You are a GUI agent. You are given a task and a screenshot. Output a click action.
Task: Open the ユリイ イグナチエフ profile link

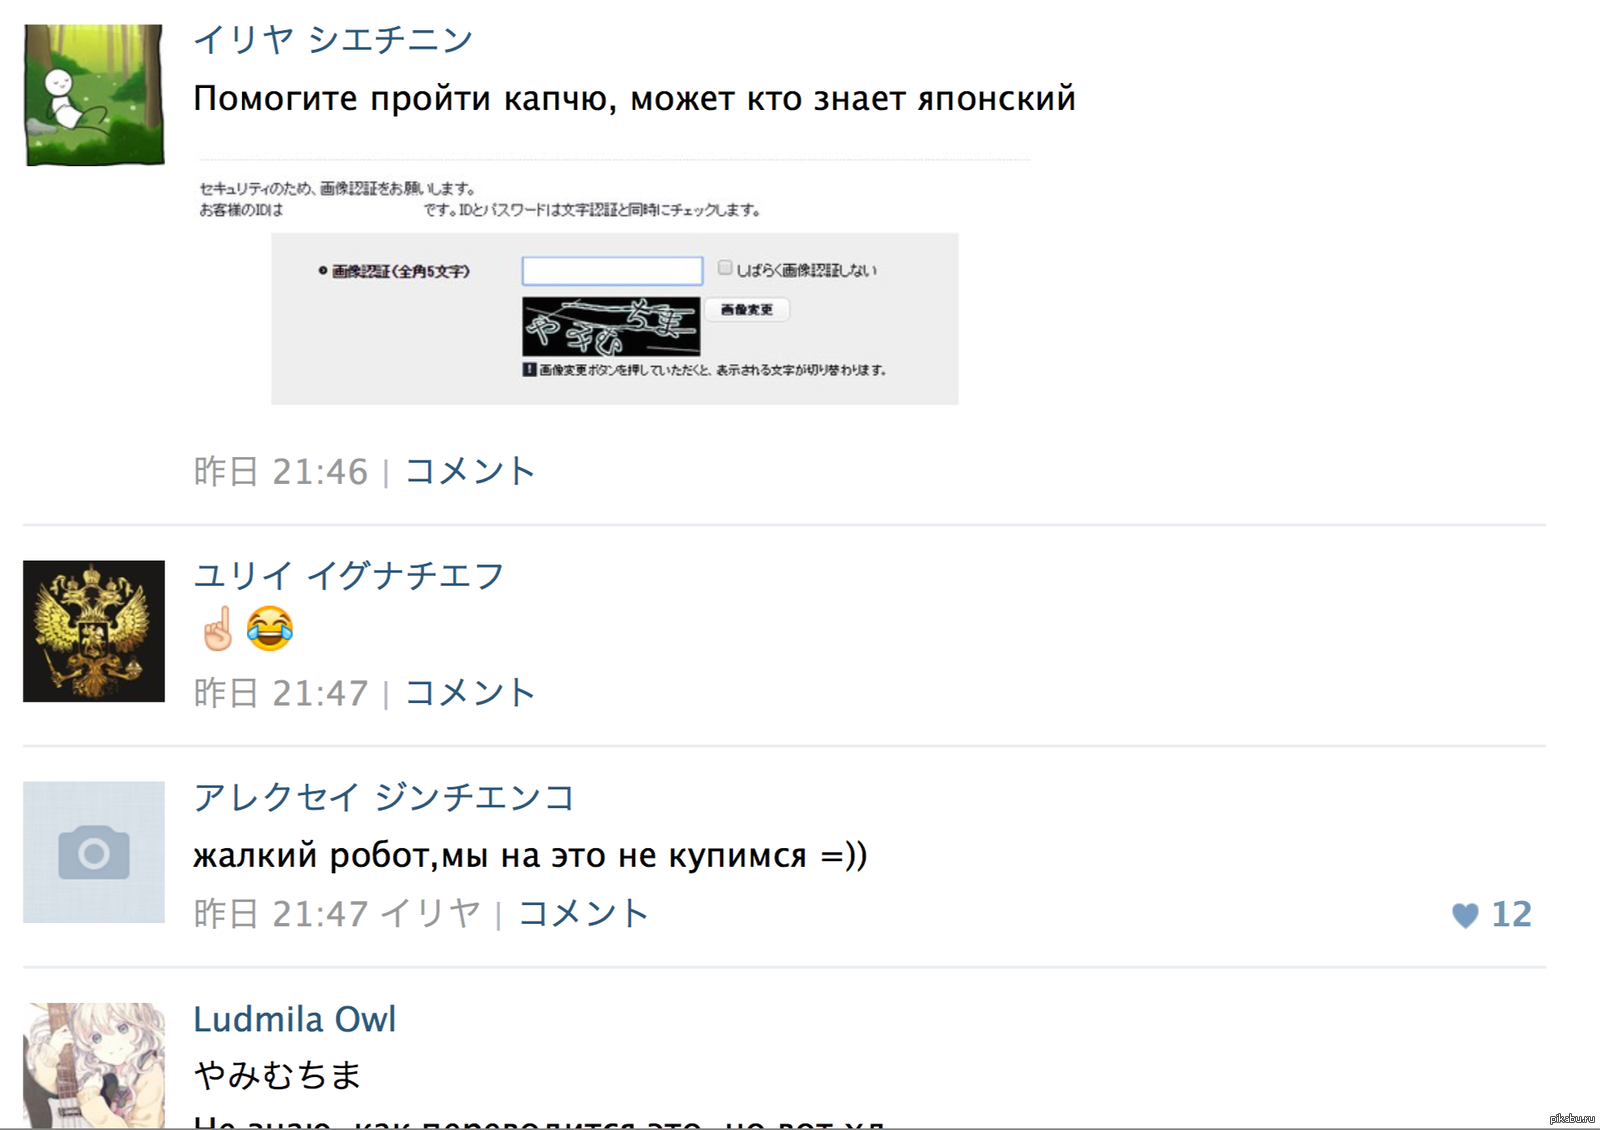(348, 575)
